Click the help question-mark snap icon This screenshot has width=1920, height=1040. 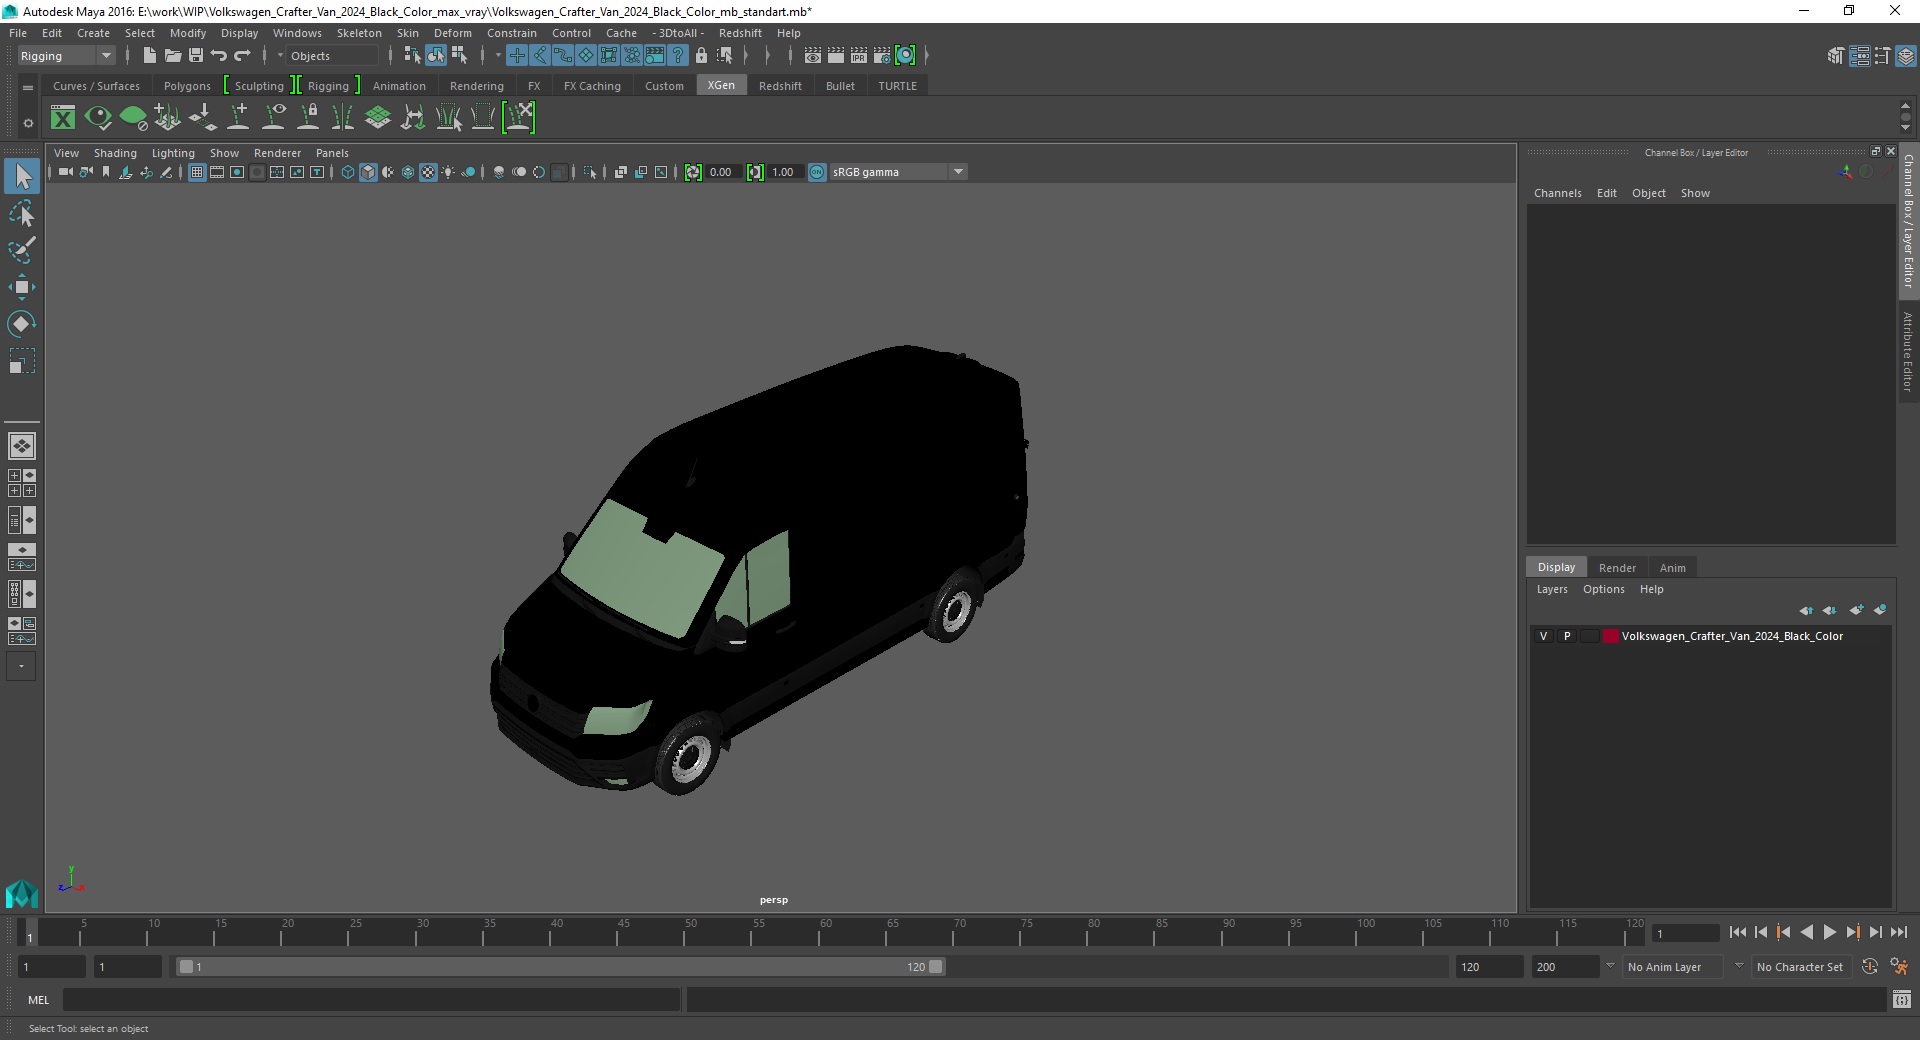tap(678, 56)
